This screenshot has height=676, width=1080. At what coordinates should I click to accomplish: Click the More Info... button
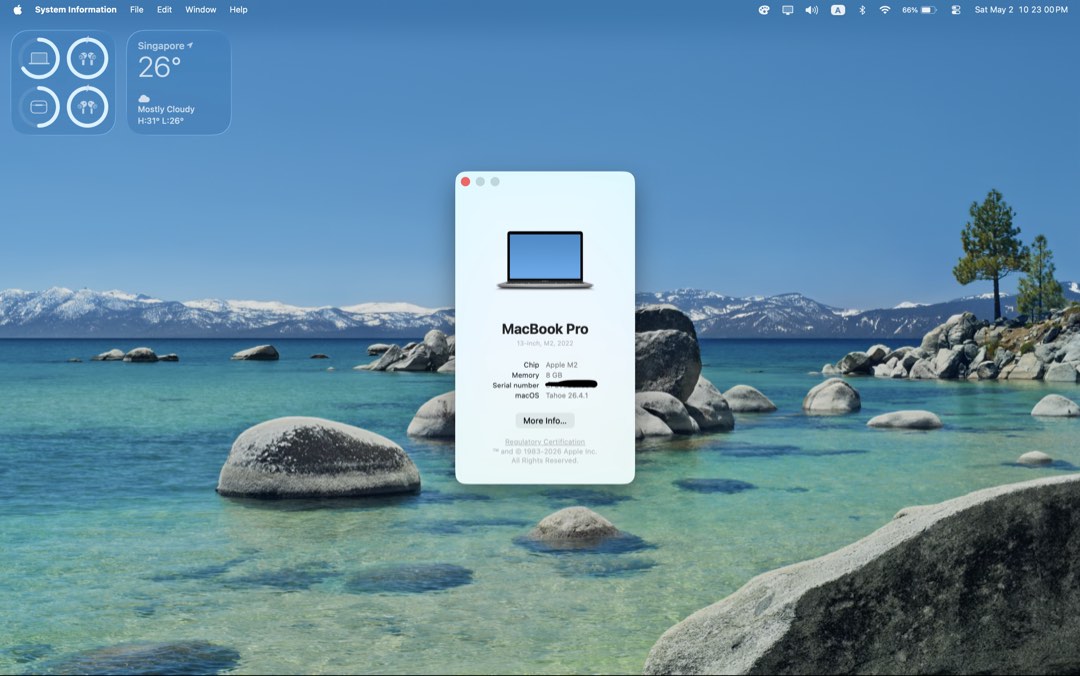(x=545, y=420)
